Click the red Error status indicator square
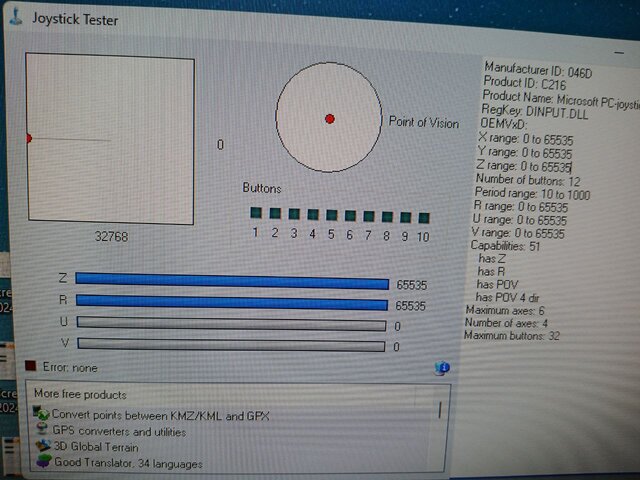The image size is (640, 480). [x=31, y=367]
